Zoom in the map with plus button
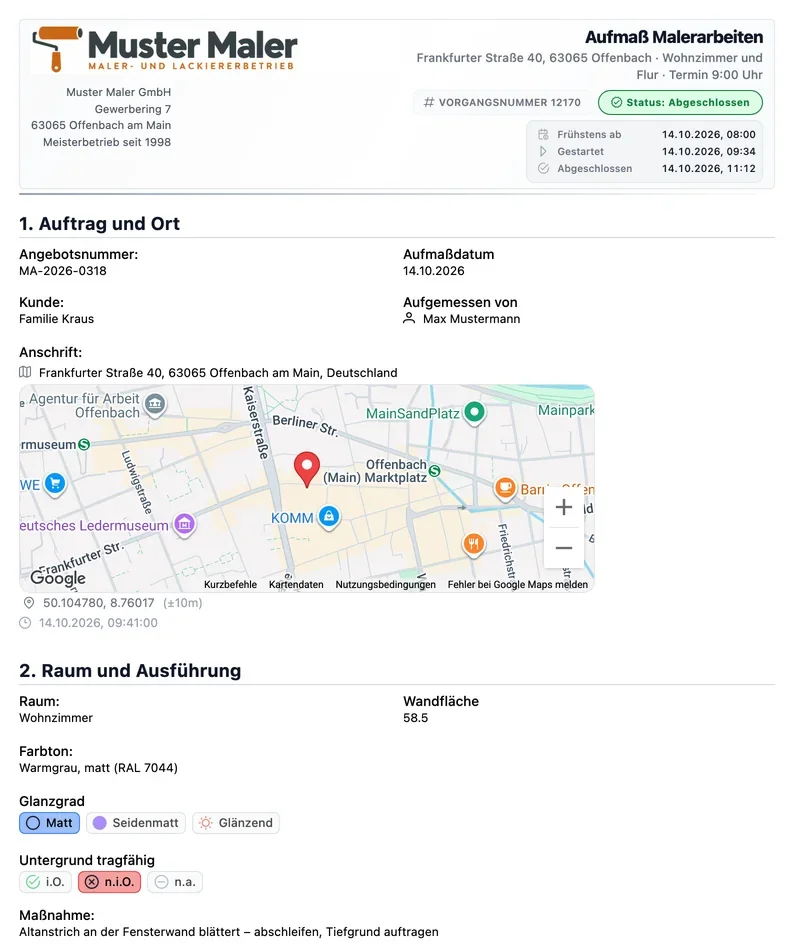Image resolution: width=794 pixels, height=951 pixels. coord(564,507)
